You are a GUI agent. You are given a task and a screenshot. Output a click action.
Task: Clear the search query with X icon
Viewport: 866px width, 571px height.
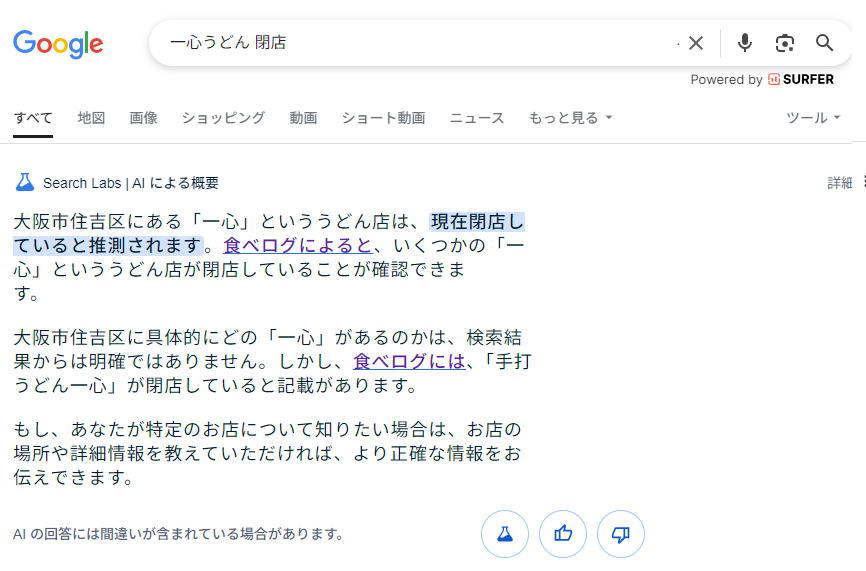pyautogui.click(x=696, y=43)
